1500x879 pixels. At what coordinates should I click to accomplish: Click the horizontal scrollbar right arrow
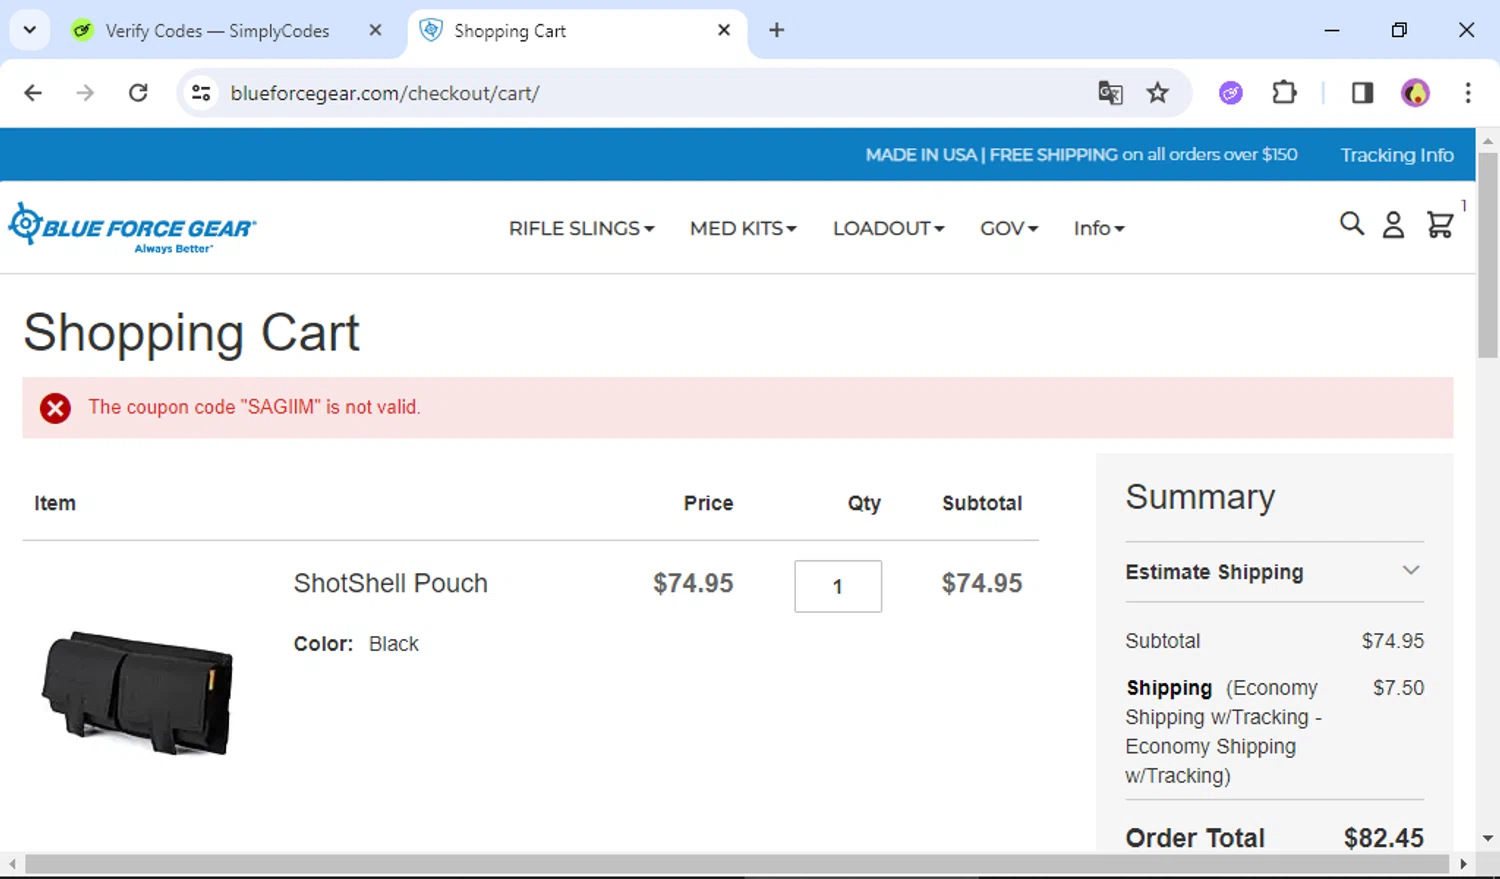[x=1463, y=864]
